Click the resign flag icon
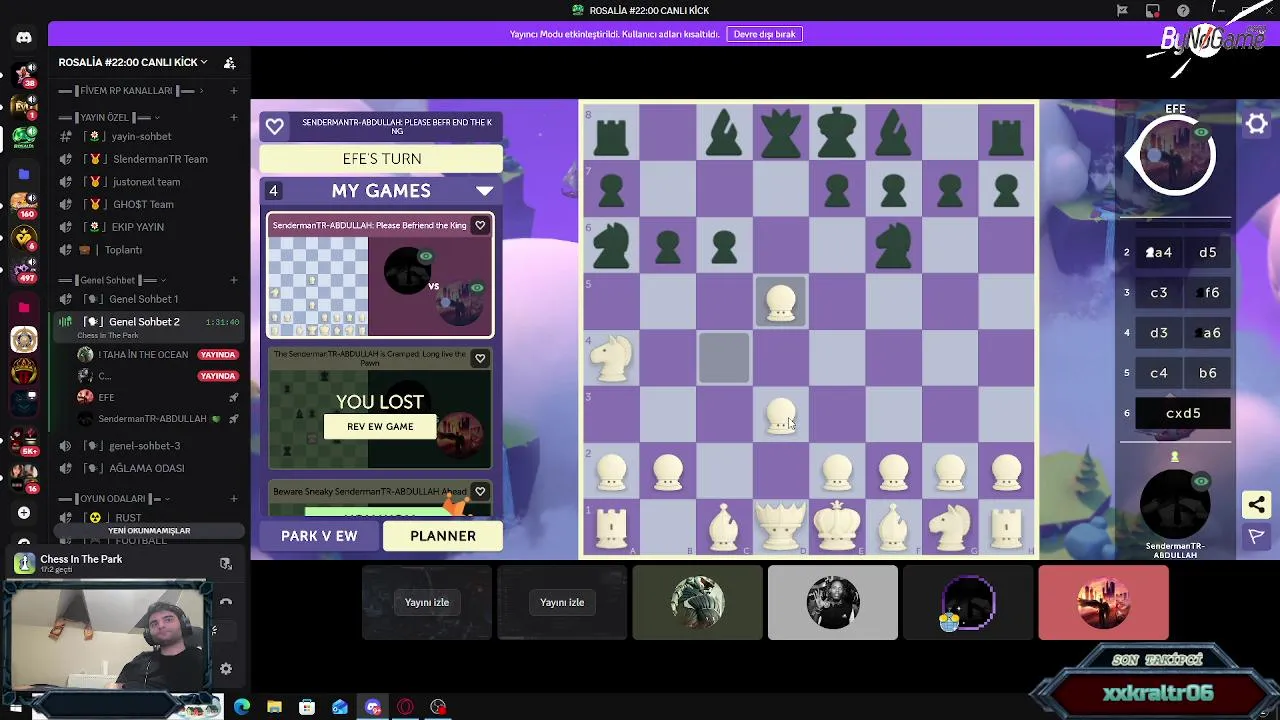 [x=1256, y=537]
